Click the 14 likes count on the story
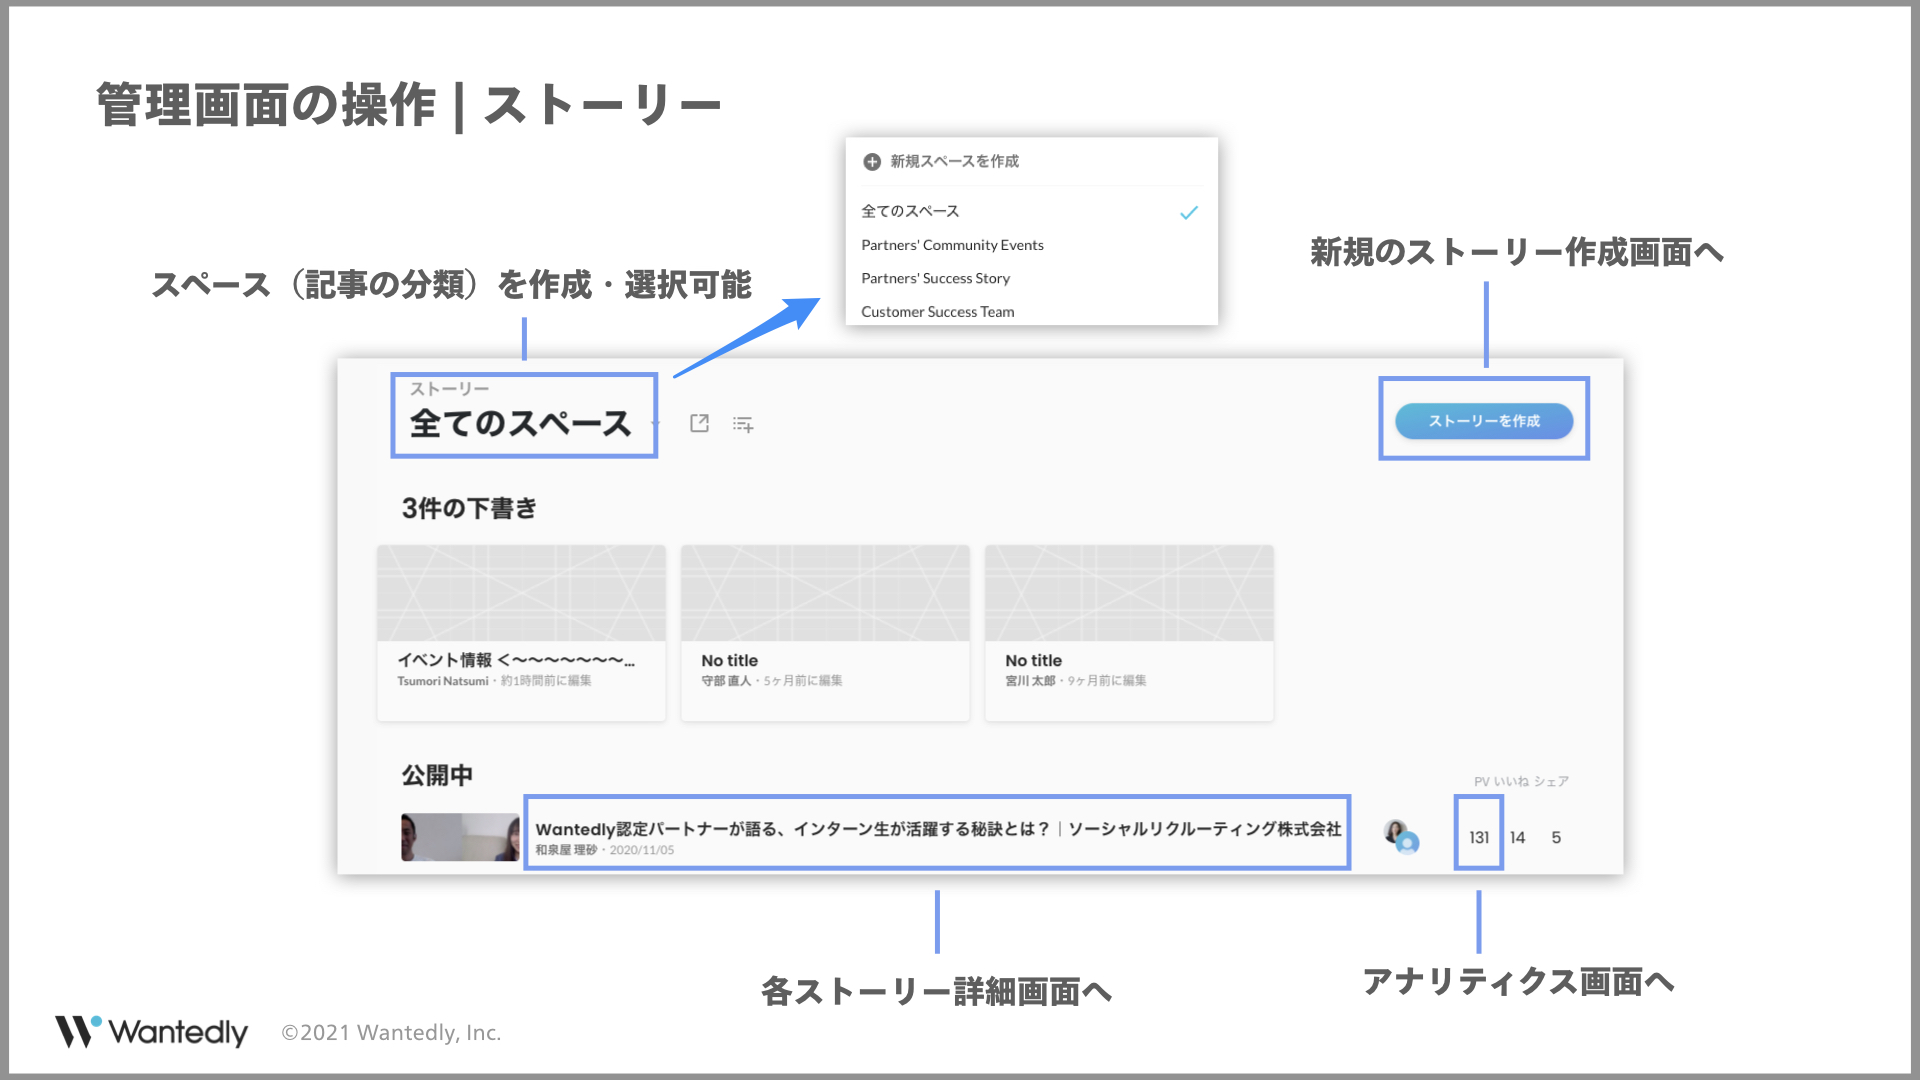Viewport: 1920px width, 1080px height. (x=1517, y=837)
